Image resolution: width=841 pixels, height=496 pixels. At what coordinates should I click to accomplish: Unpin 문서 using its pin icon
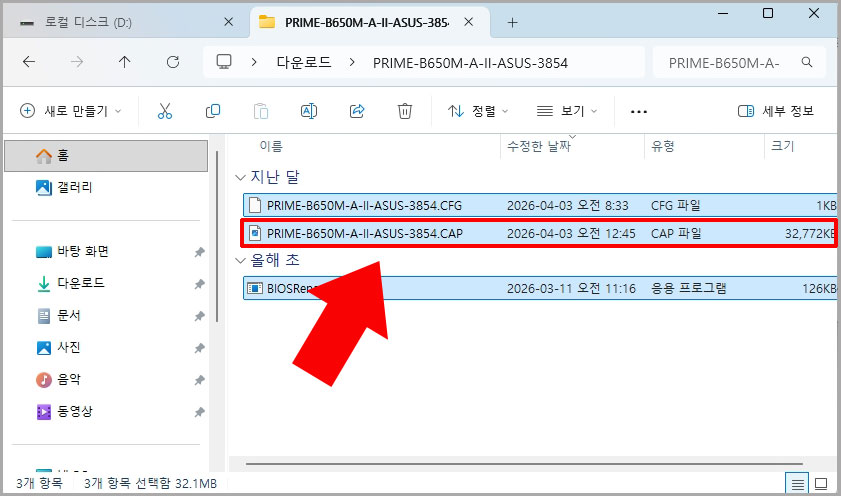pos(199,316)
